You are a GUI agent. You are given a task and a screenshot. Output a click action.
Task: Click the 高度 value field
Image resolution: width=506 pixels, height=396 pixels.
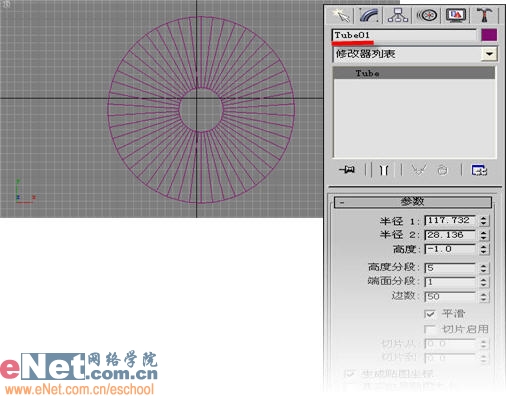[x=450, y=249]
